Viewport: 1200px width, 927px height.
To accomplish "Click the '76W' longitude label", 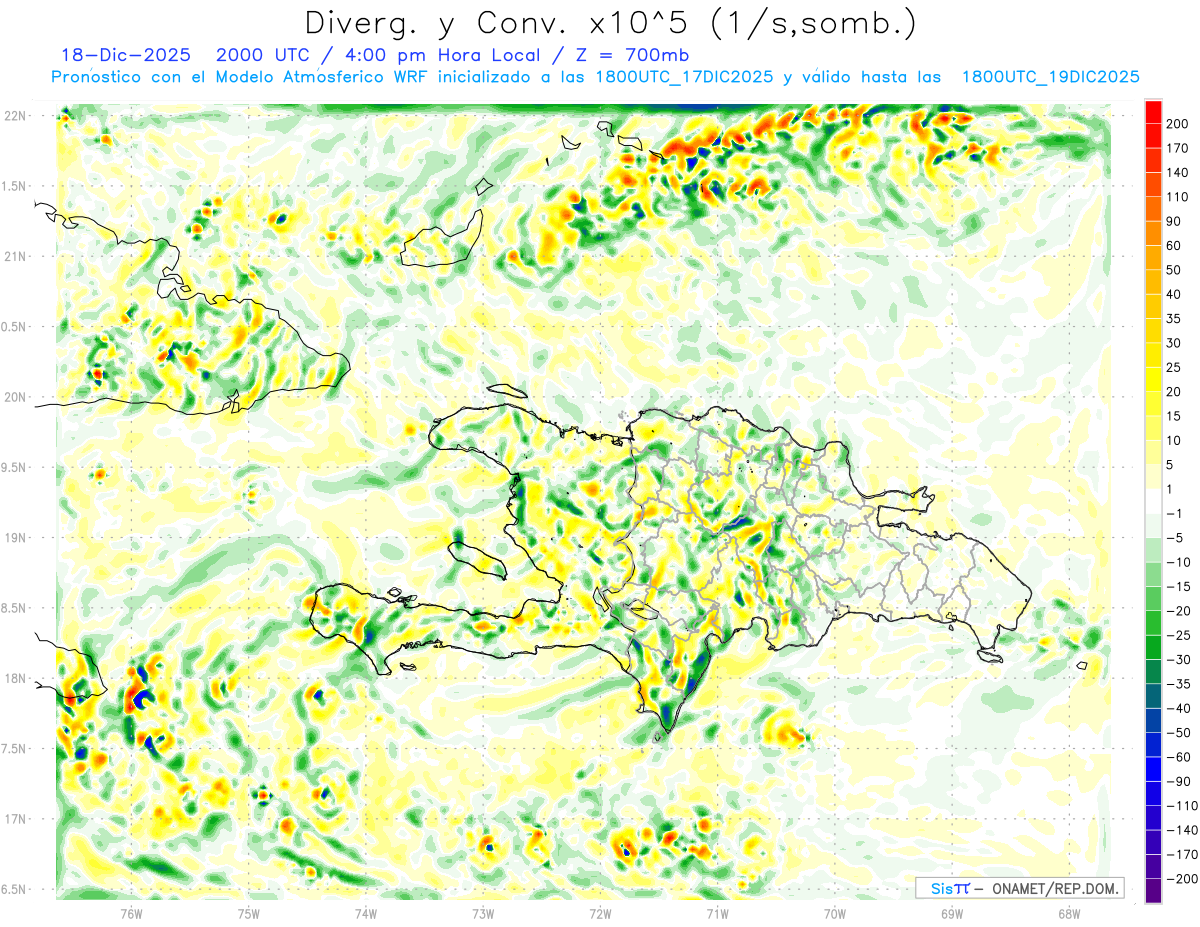I will [131, 913].
